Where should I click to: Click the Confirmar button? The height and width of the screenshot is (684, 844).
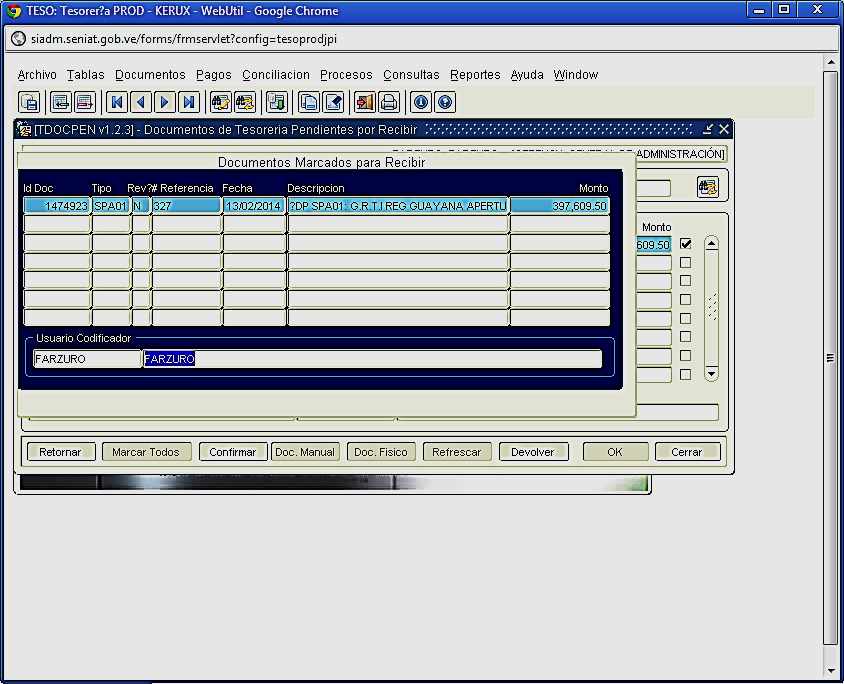[x=233, y=452]
